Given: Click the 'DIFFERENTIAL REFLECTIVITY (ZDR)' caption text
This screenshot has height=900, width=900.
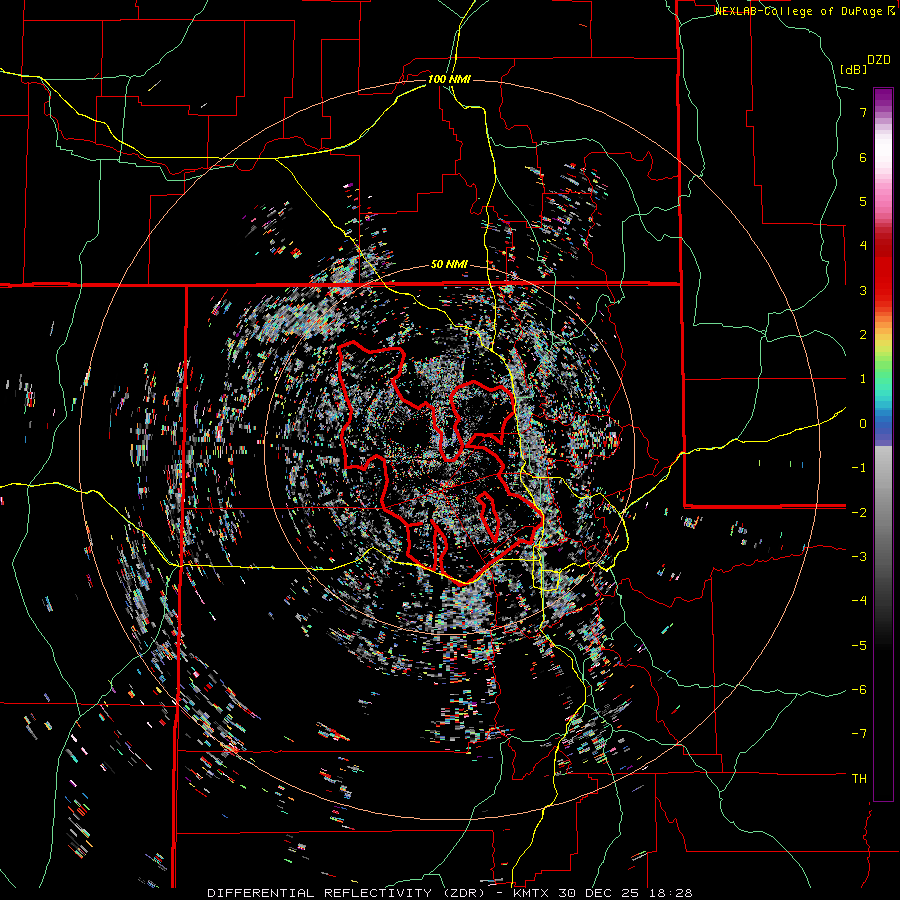Looking at the screenshot, I should (347, 893).
